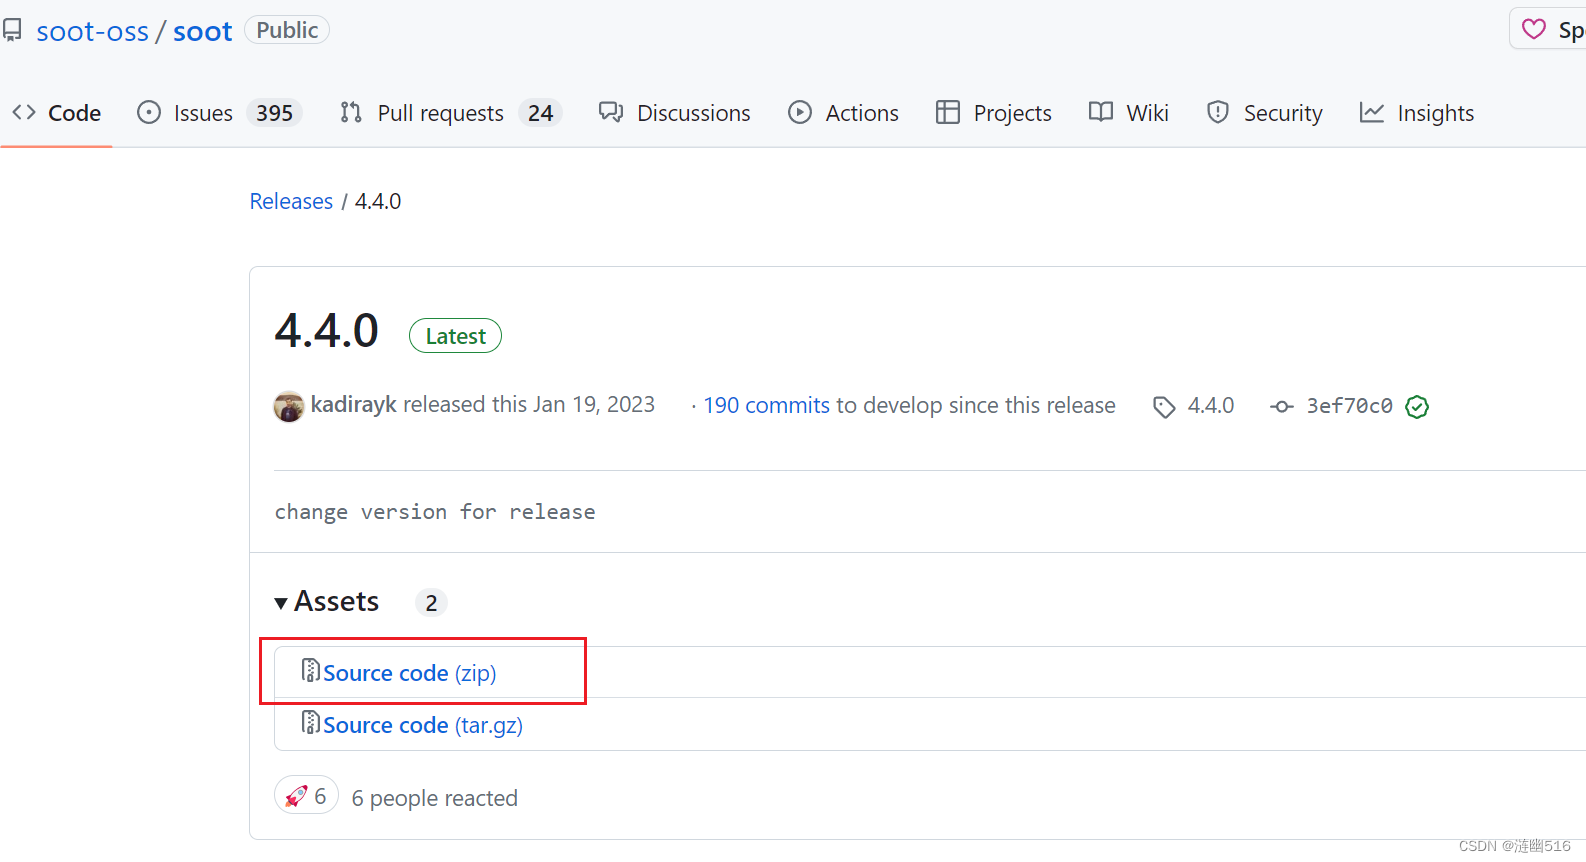Click the repository icon beside soot-oss
Screen dimensions: 1586x862
(12, 31)
